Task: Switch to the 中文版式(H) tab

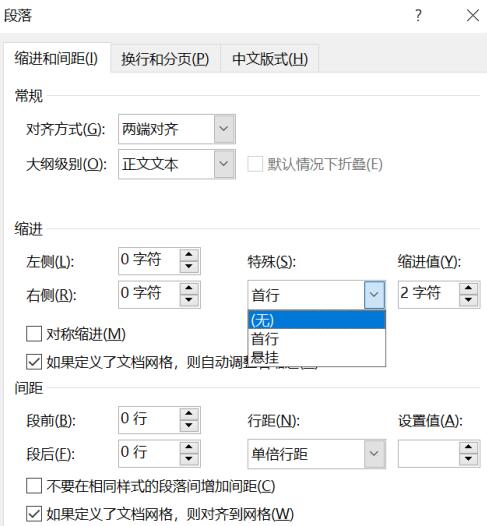Action: pyautogui.click(x=270, y=59)
